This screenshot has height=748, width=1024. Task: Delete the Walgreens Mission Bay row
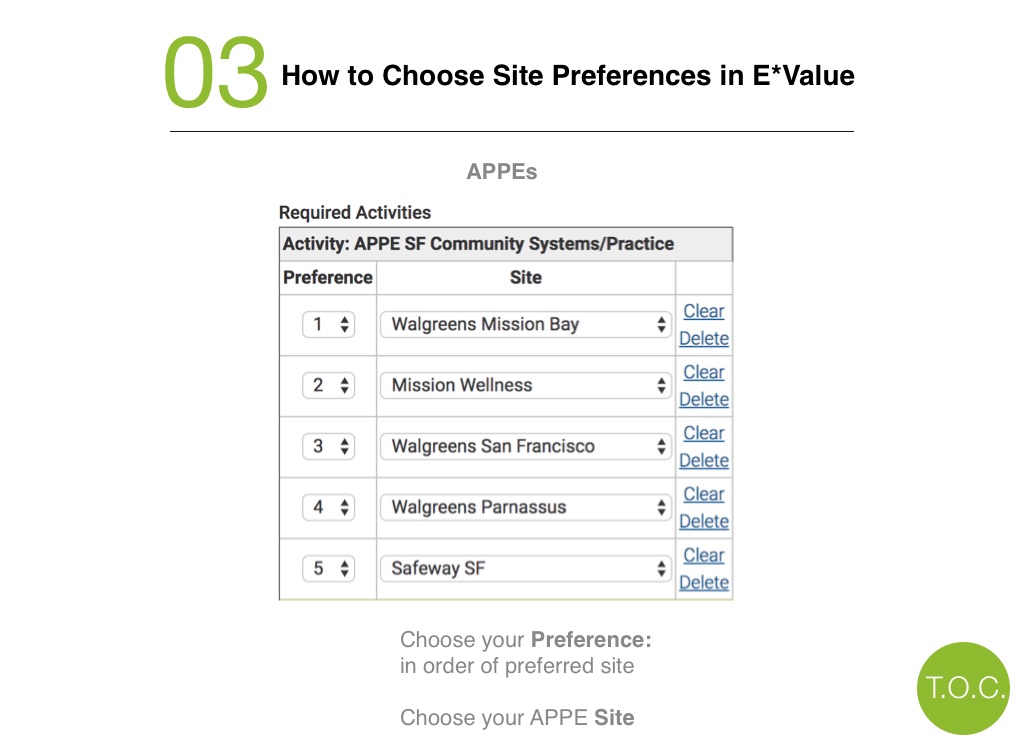pyautogui.click(x=704, y=338)
